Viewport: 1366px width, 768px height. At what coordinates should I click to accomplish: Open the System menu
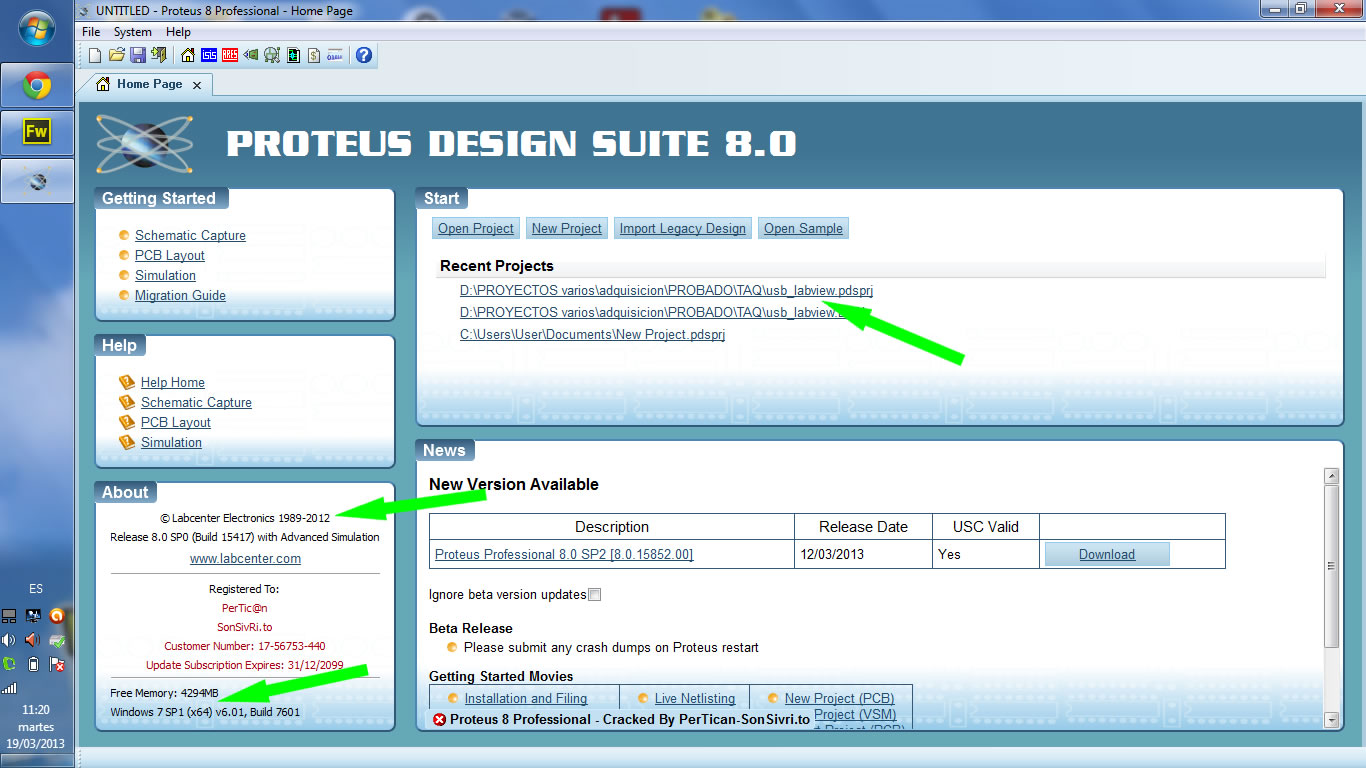pyautogui.click(x=133, y=32)
